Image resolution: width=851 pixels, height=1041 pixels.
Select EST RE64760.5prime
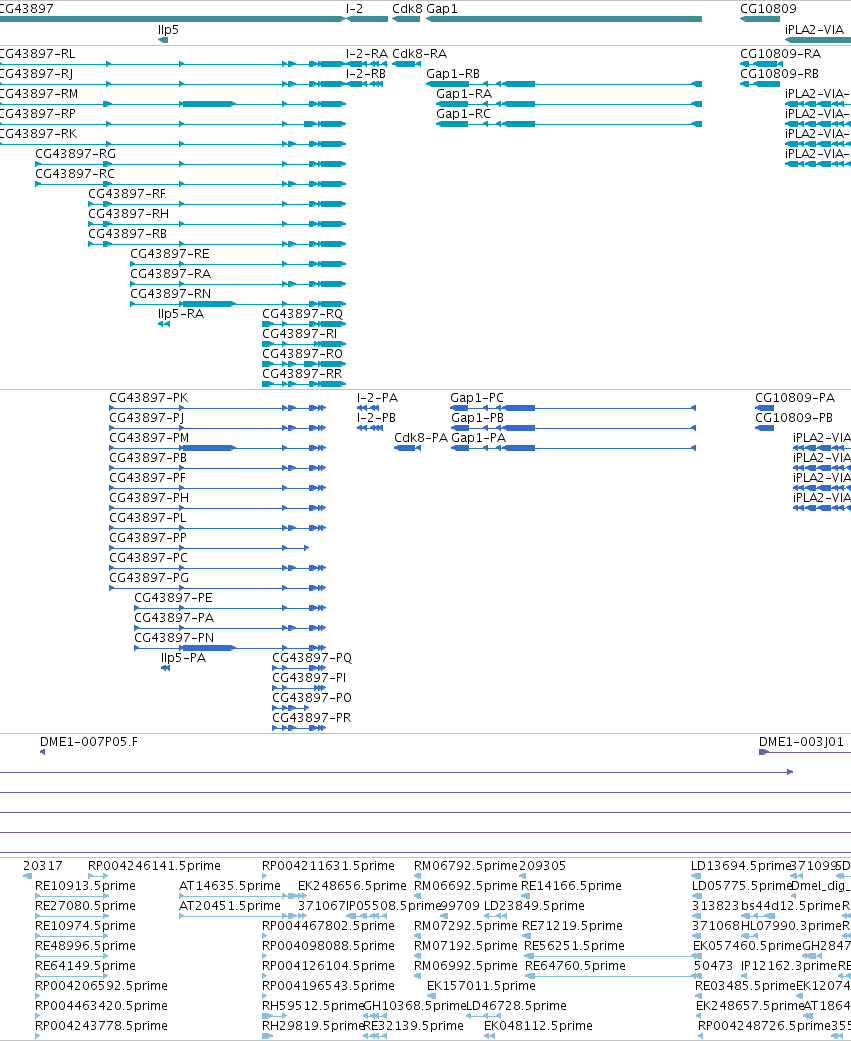[x=612, y=976]
